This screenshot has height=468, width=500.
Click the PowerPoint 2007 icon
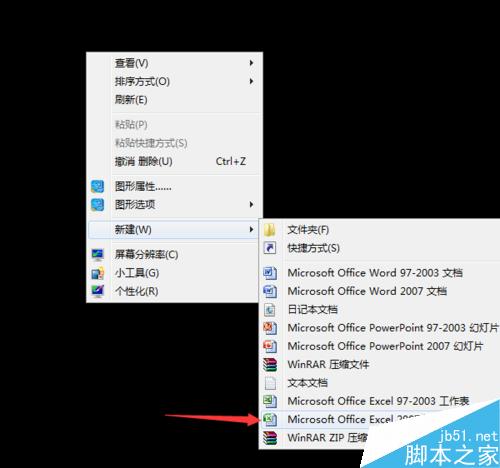click(270, 346)
